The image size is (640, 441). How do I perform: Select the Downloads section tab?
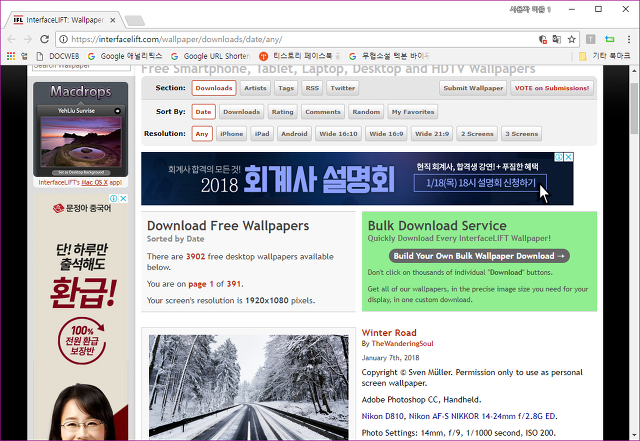[214, 88]
